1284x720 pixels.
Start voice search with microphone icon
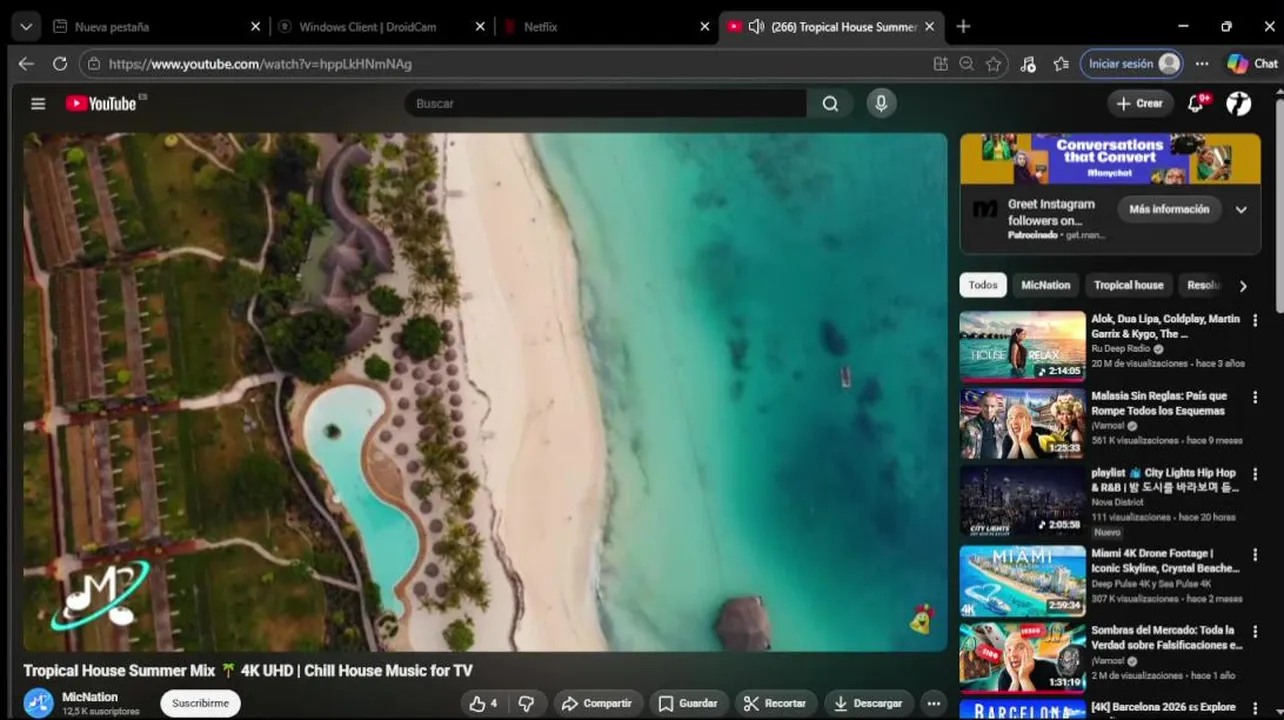click(x=881, y=103)
